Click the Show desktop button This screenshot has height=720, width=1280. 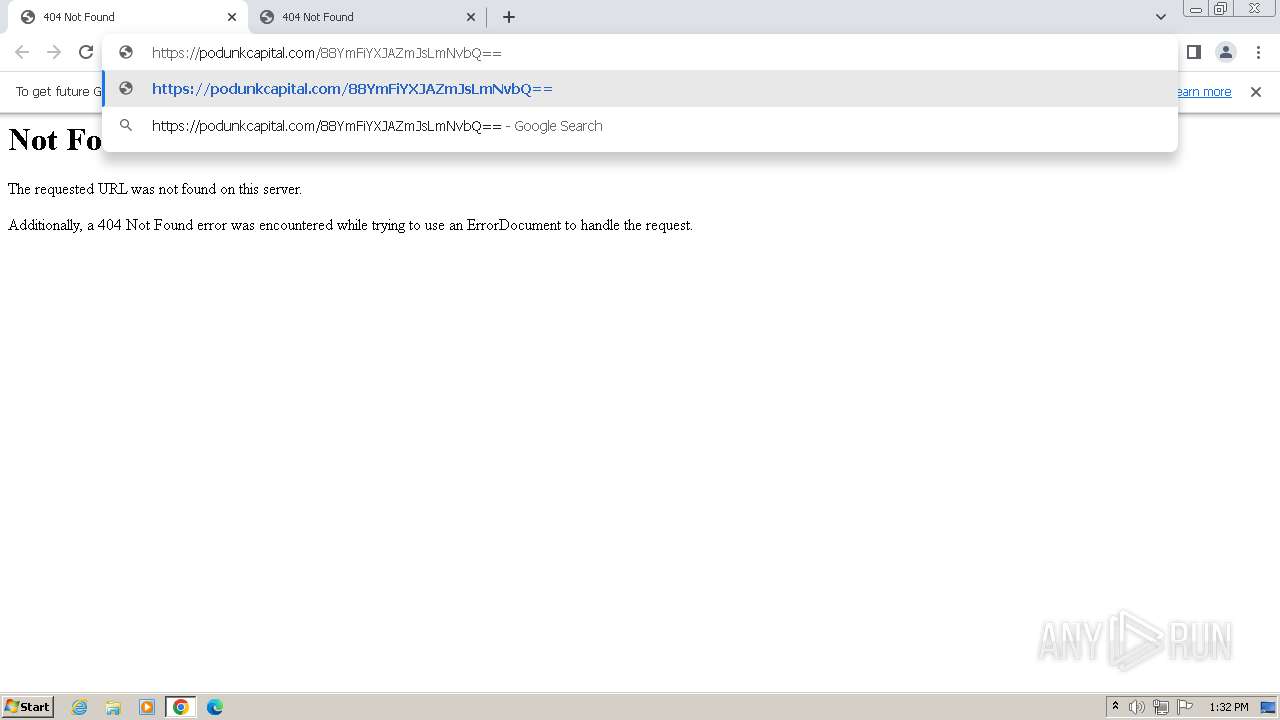(x=1269, y=707)
